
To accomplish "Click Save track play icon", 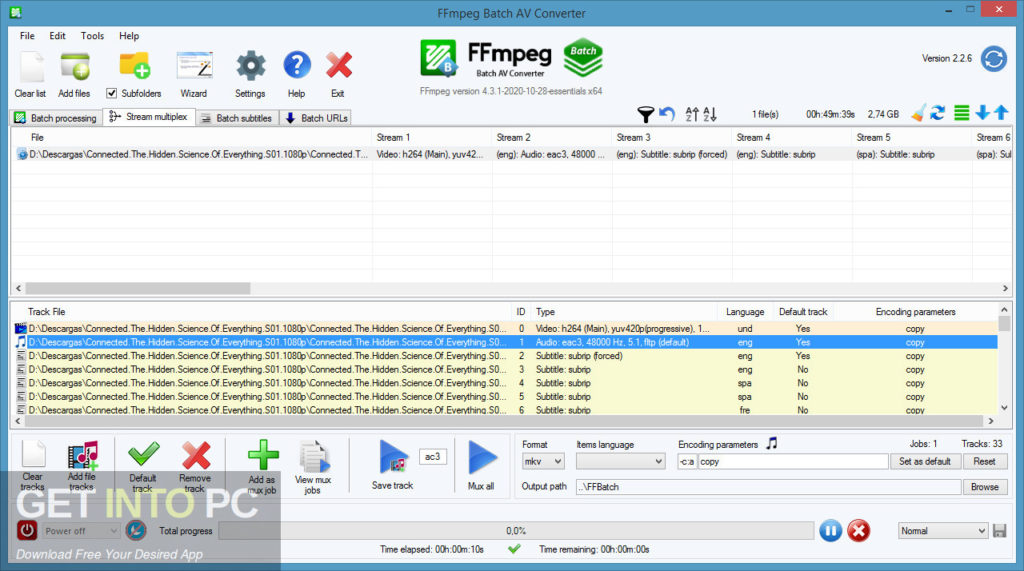I will pyautogui.click(x=394, y=457).
